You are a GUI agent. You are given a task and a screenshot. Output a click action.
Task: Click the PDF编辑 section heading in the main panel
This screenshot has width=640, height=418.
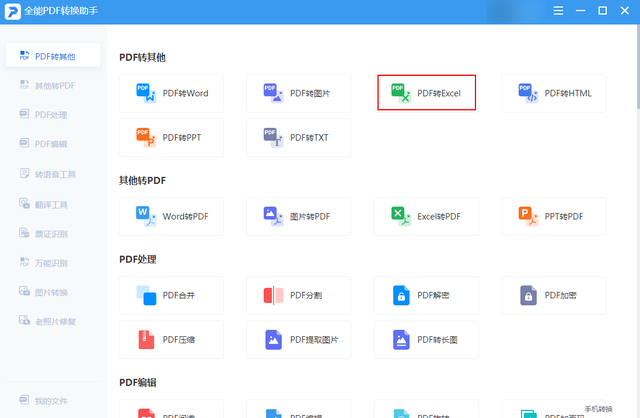point(138,382)
